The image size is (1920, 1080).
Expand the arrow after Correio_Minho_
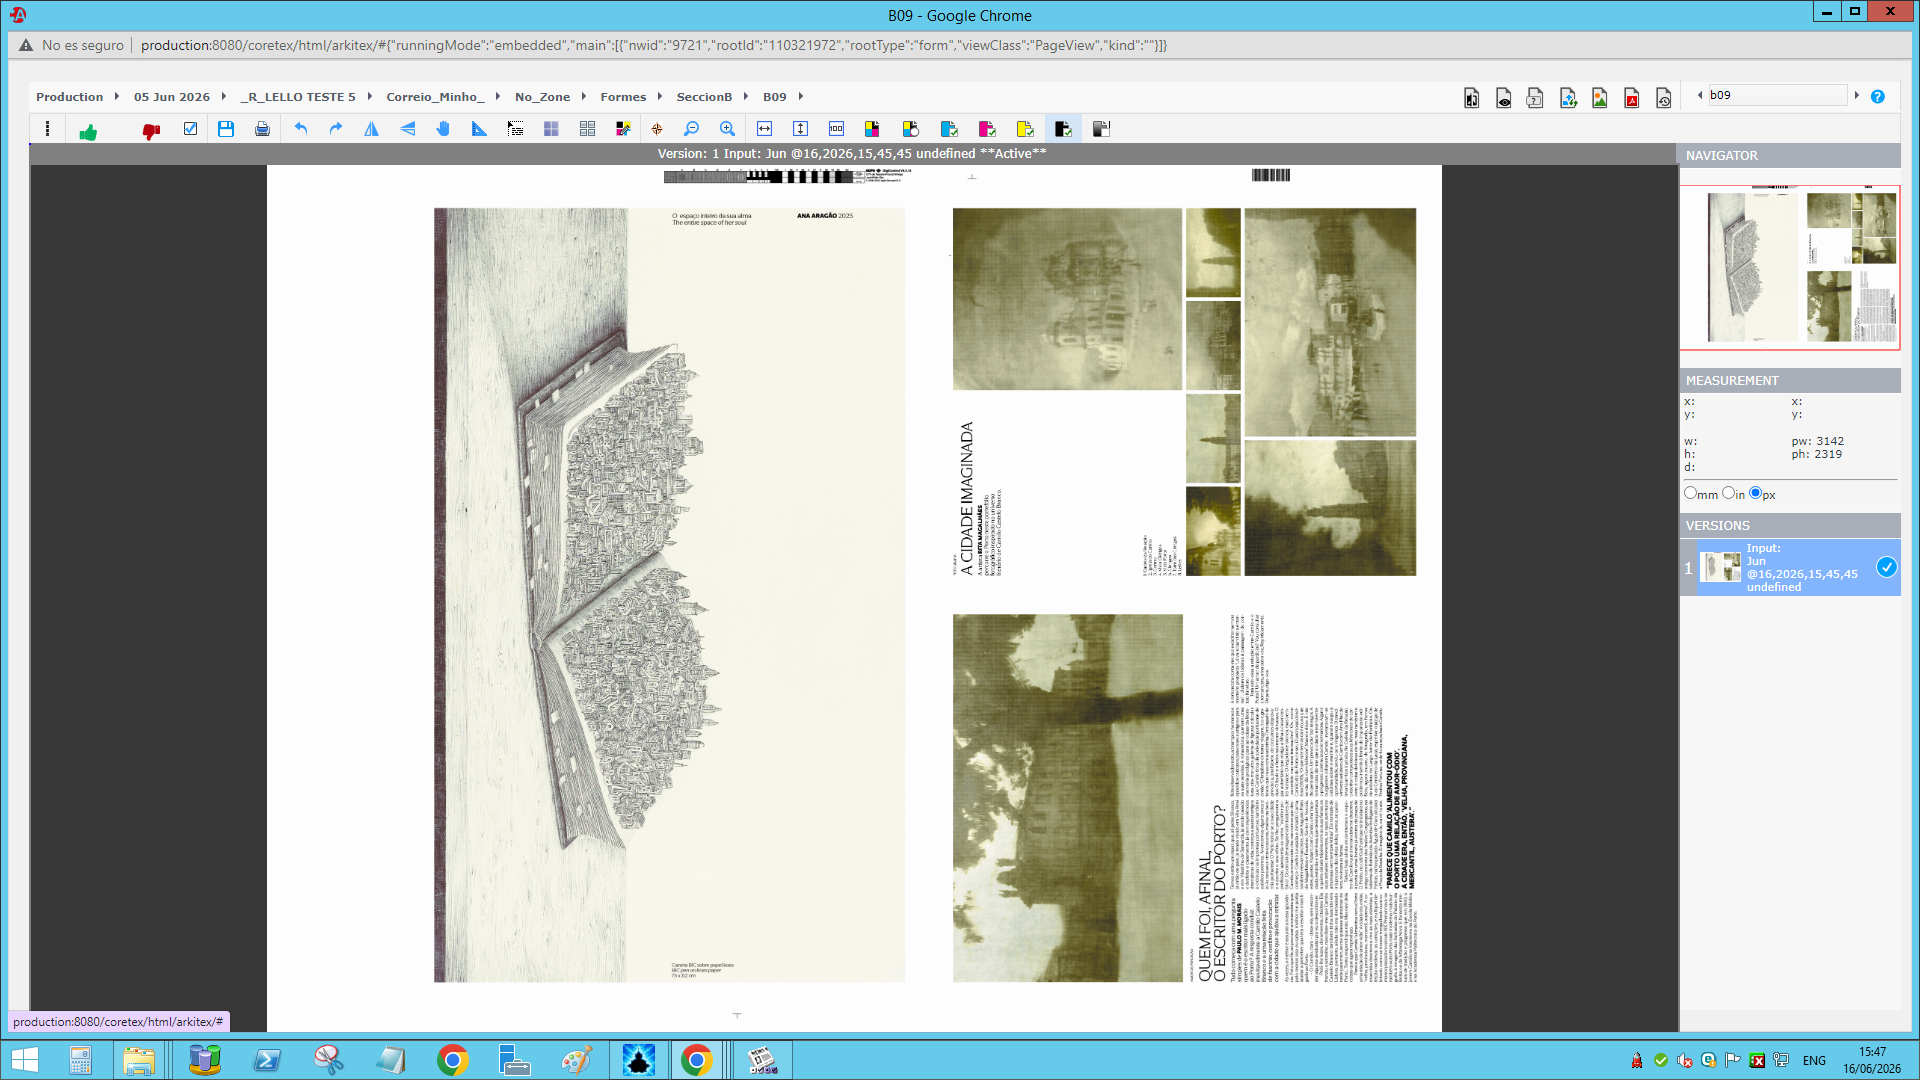498,96
